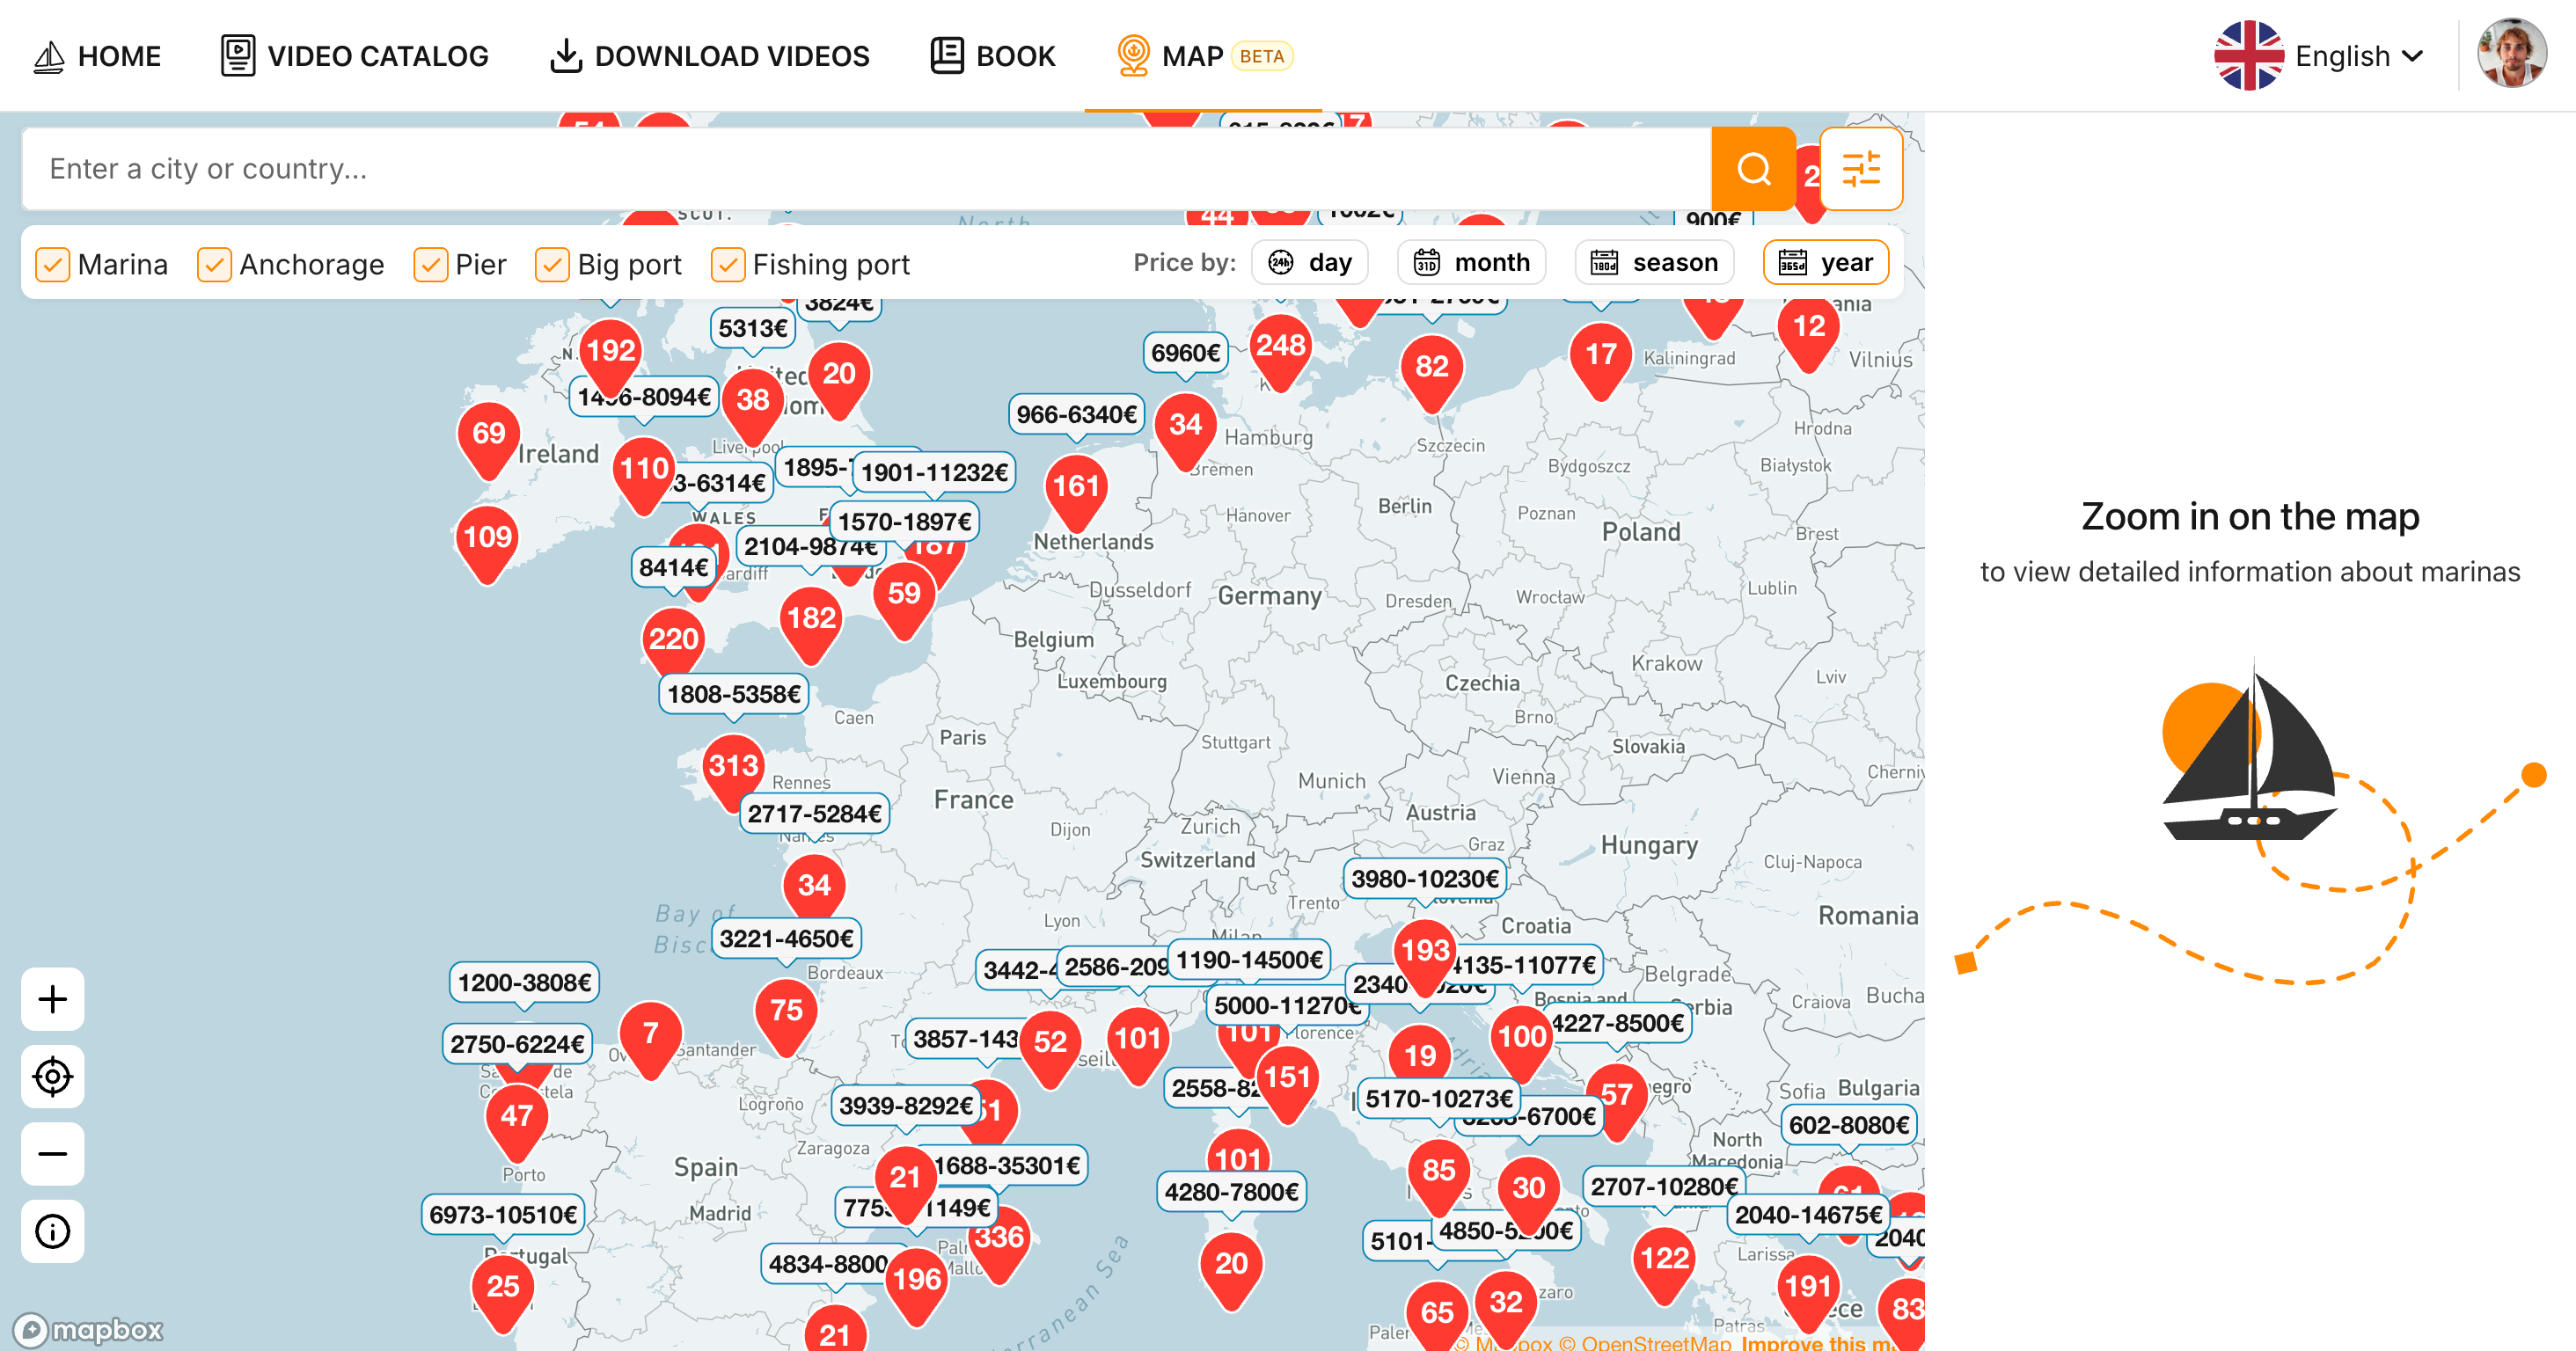Select the 5313€ price label
This screenshot has height=1351, width=2576.
753,329
